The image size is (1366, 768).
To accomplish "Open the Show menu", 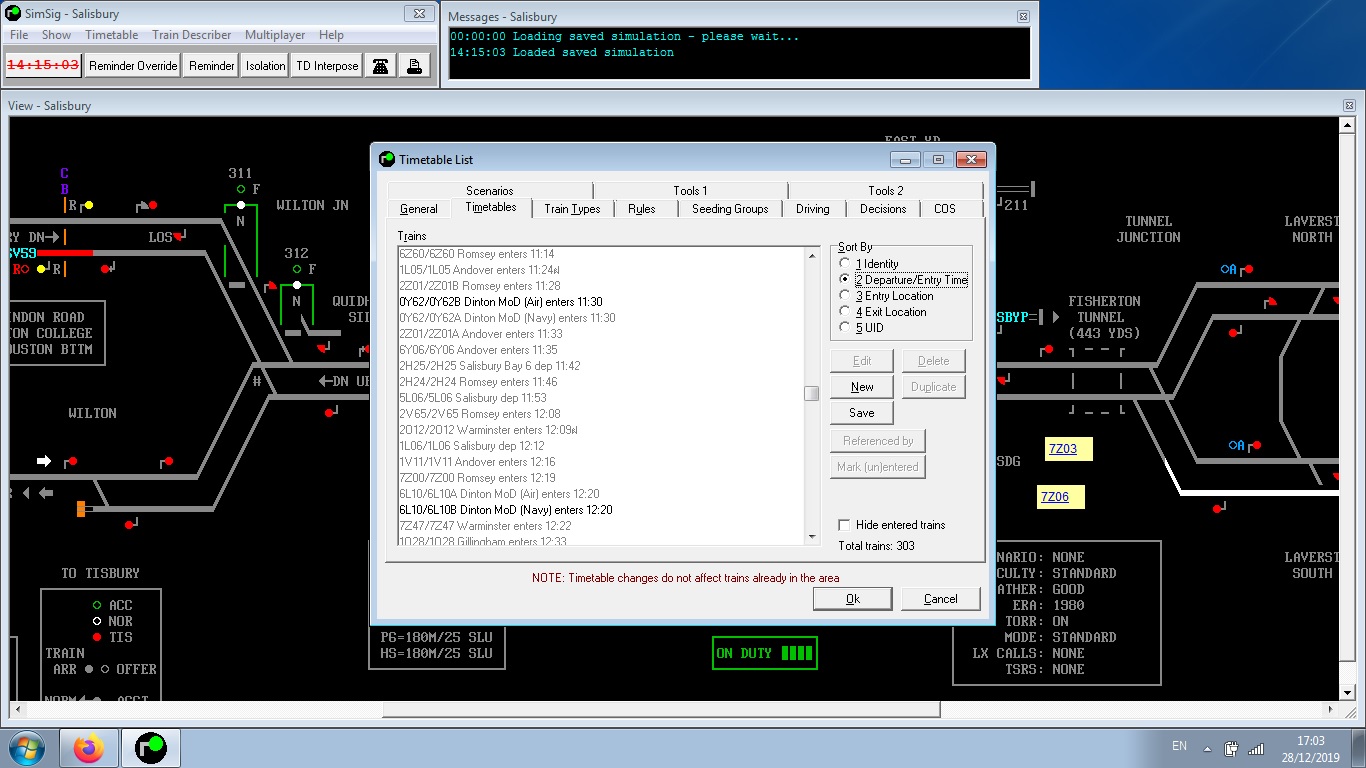I will 56,35.
